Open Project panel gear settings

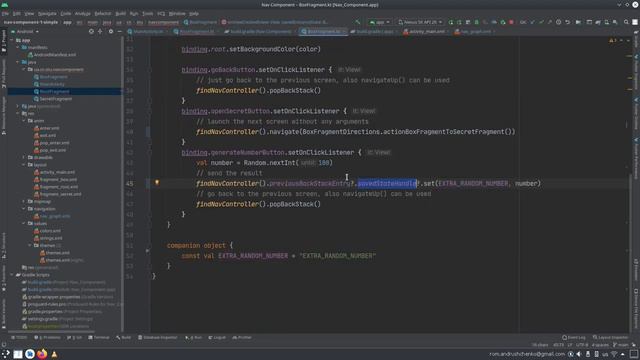(111, 31)
